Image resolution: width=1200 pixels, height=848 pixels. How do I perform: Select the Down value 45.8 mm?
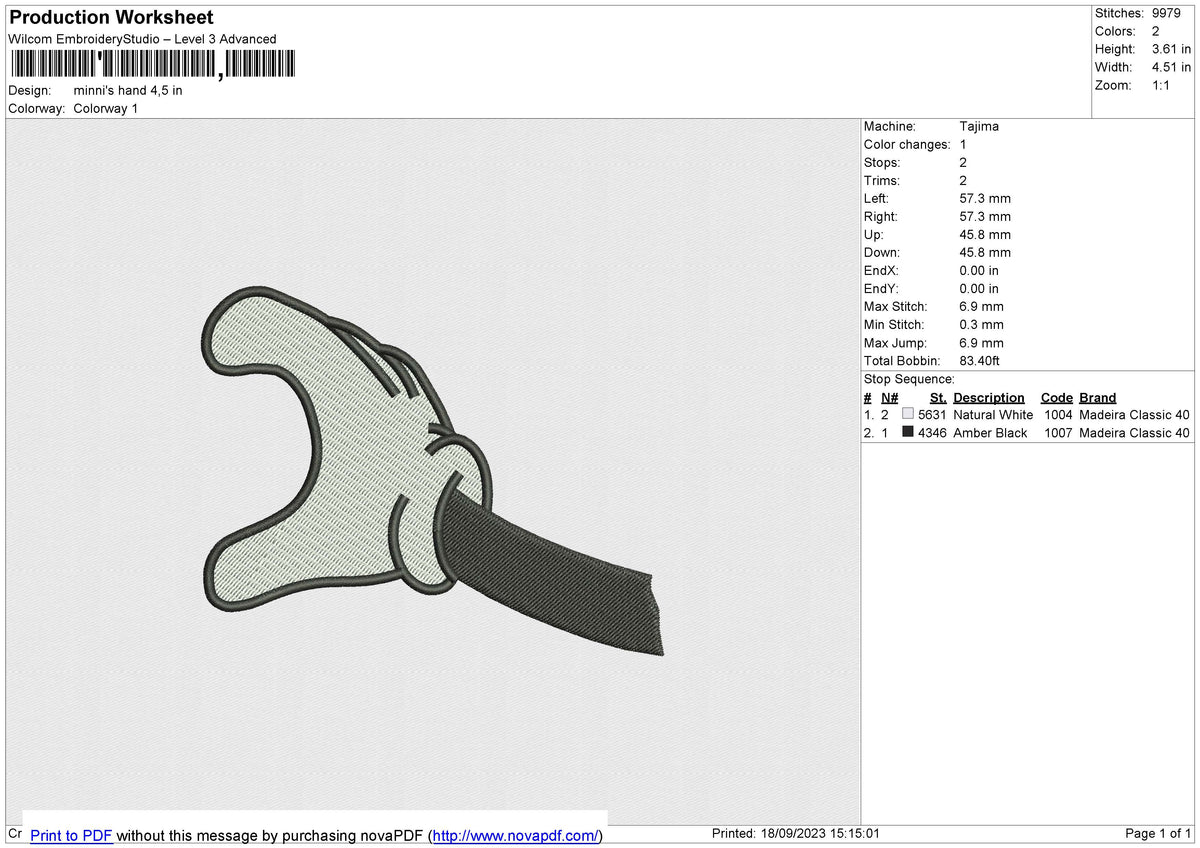985,252
